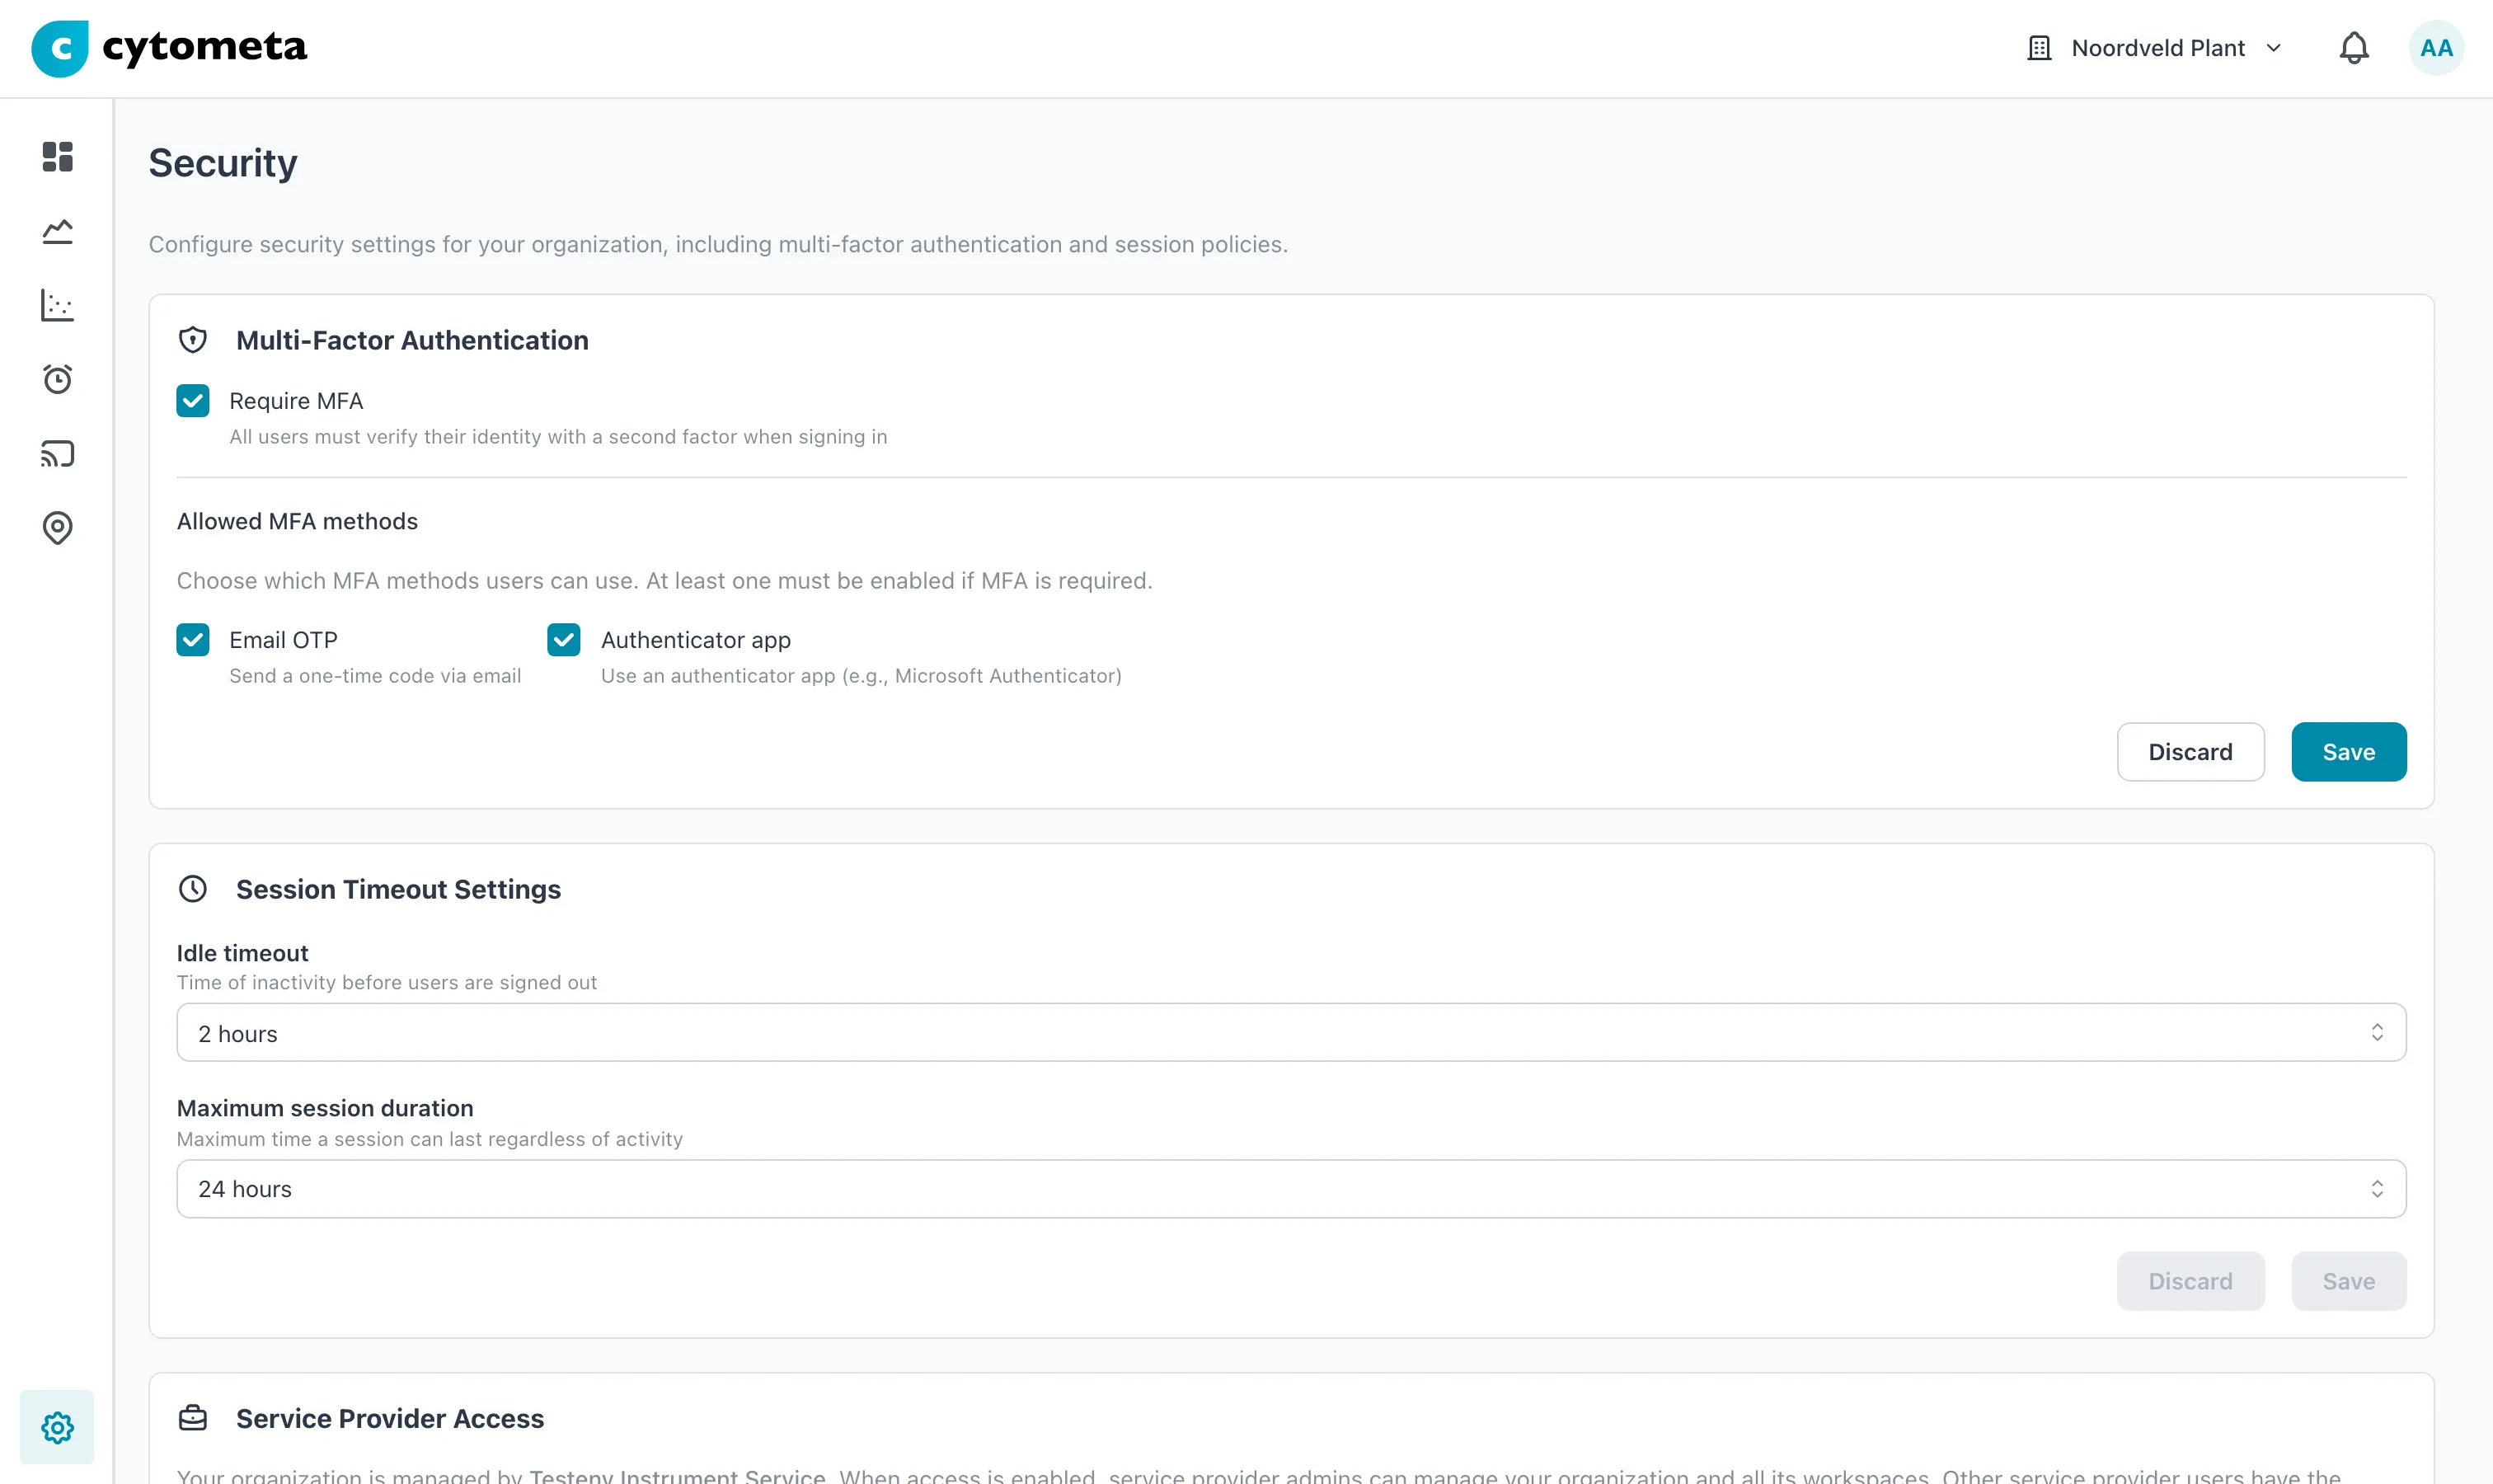Click the 'Idle timeout' label
The image size is (2493, 1484).
point(243,953)
